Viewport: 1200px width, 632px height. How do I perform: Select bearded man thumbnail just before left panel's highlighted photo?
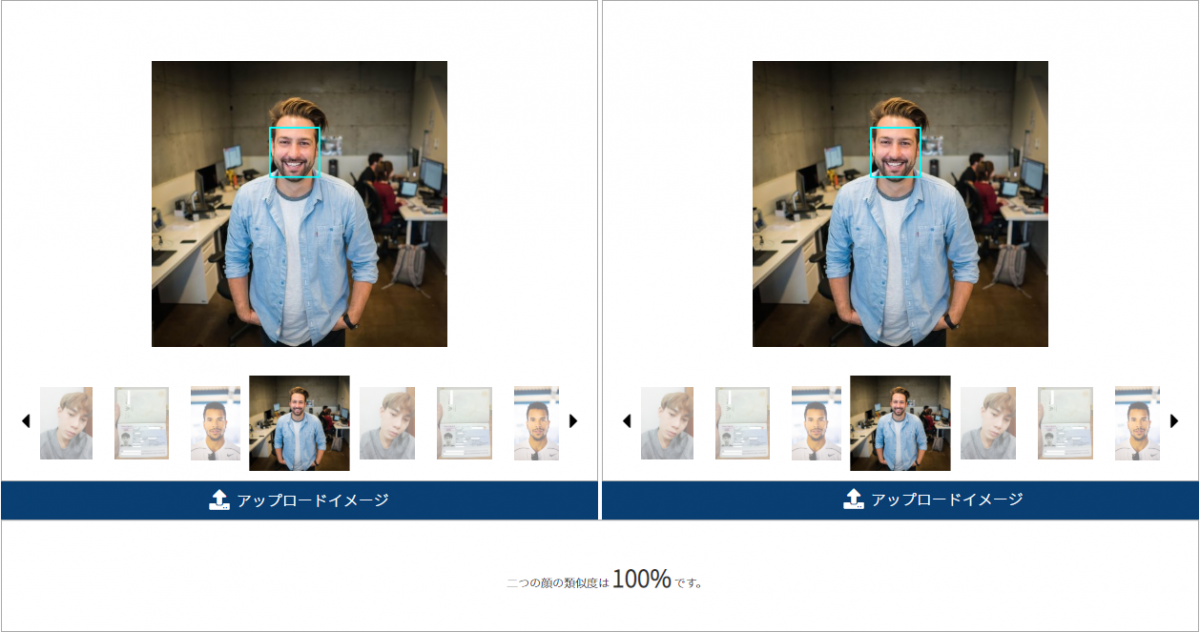click(x=216, y=423)
